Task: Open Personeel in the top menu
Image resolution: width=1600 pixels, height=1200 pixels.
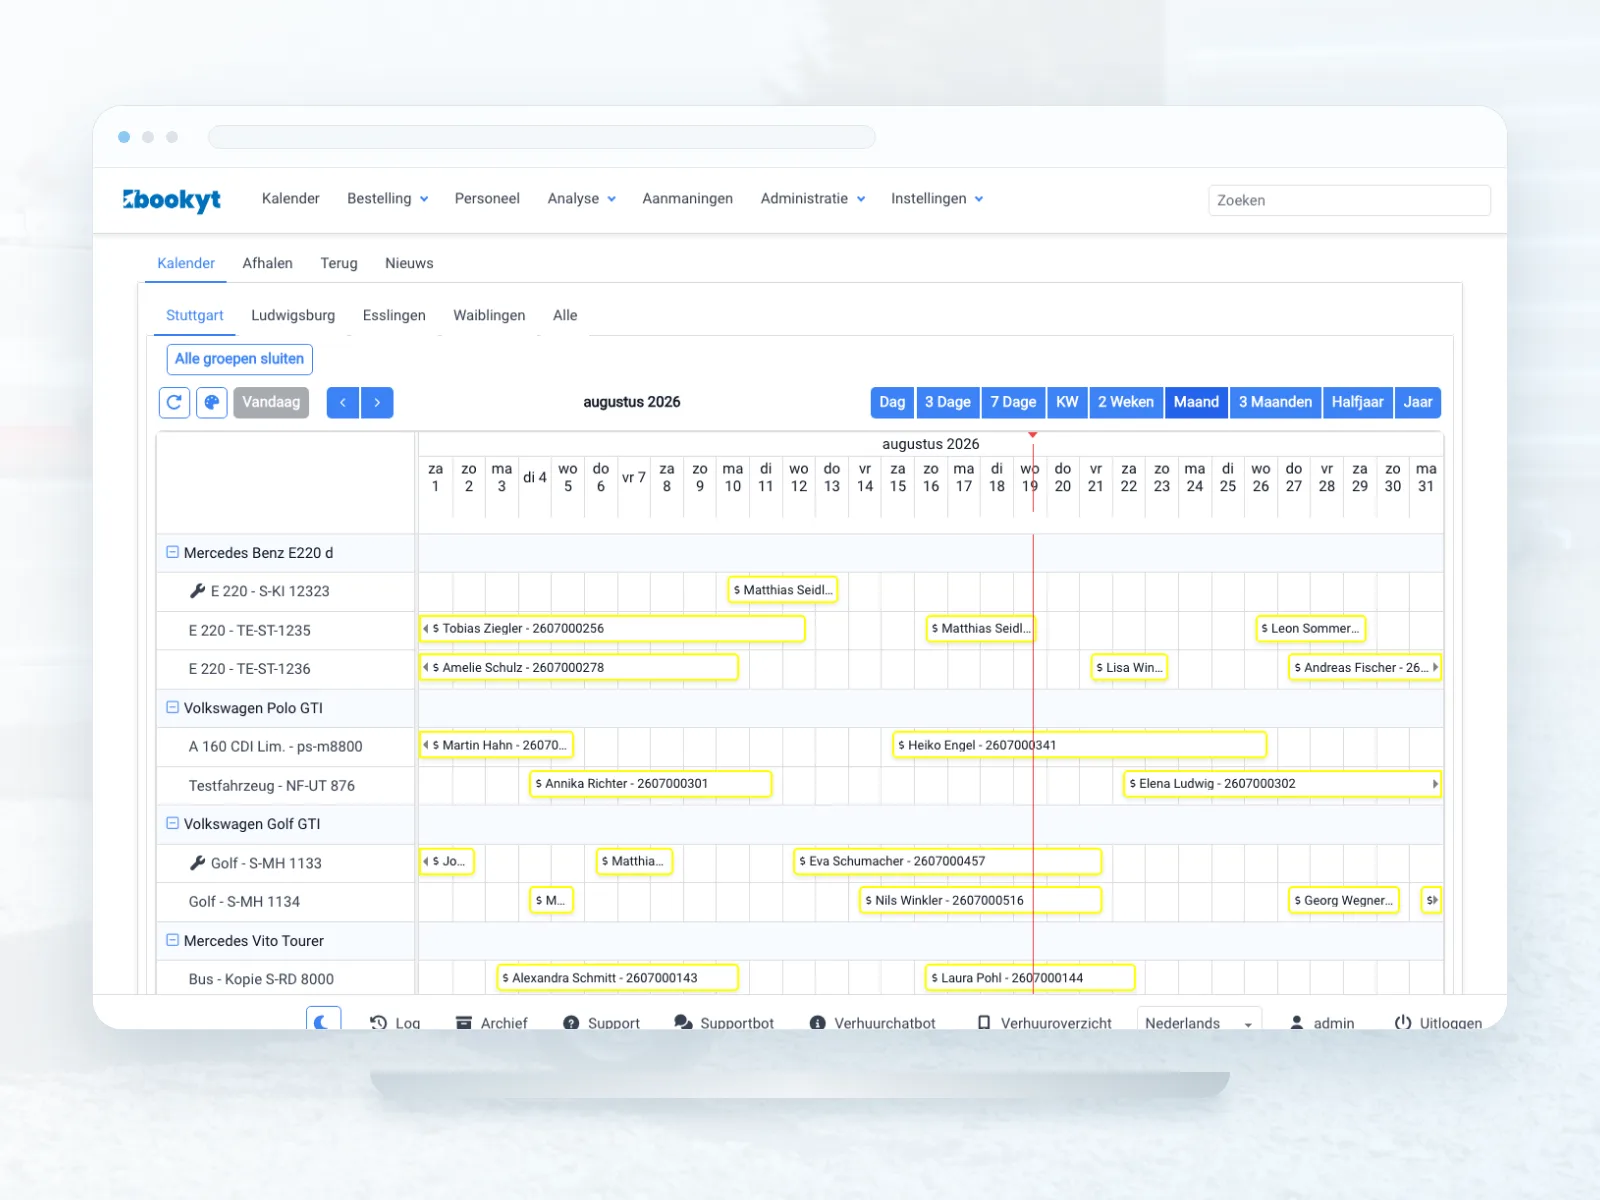Action: [487, 199]
